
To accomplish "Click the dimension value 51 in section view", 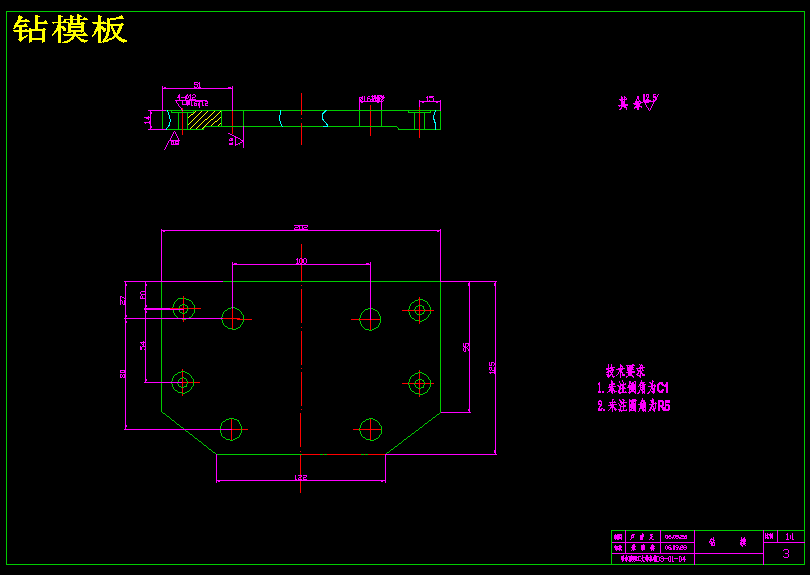I will [x=197, y=85].
